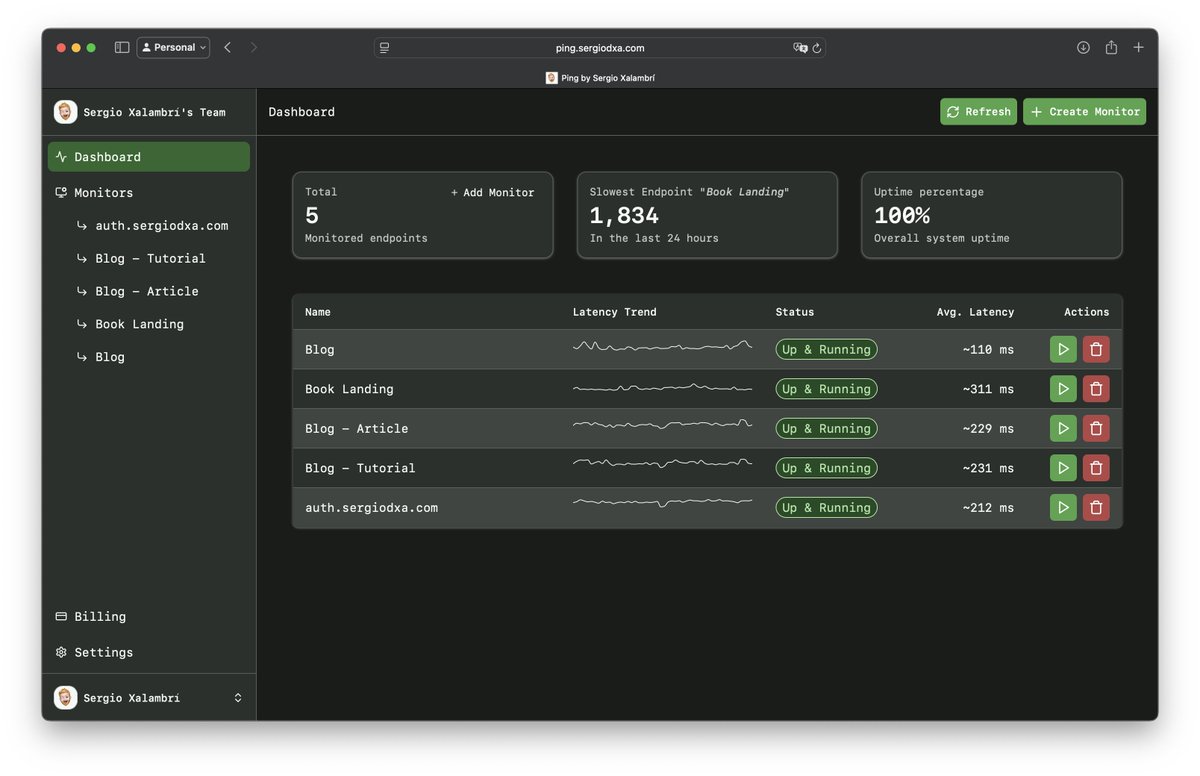Click the Book Landing name in the table

coord(349,389)
